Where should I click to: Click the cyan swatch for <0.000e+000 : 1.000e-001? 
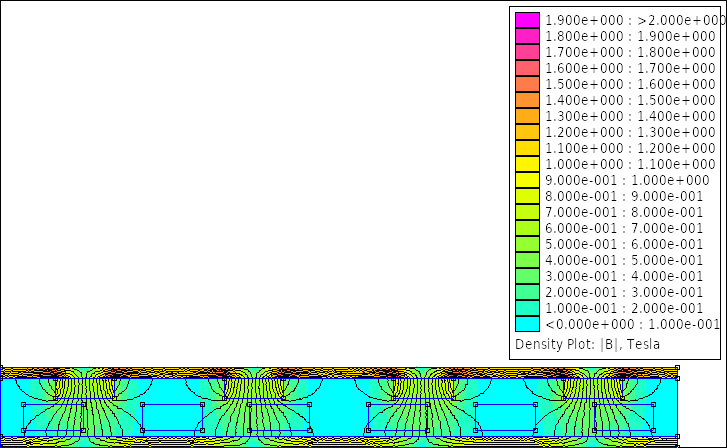[x=527, y=324]
